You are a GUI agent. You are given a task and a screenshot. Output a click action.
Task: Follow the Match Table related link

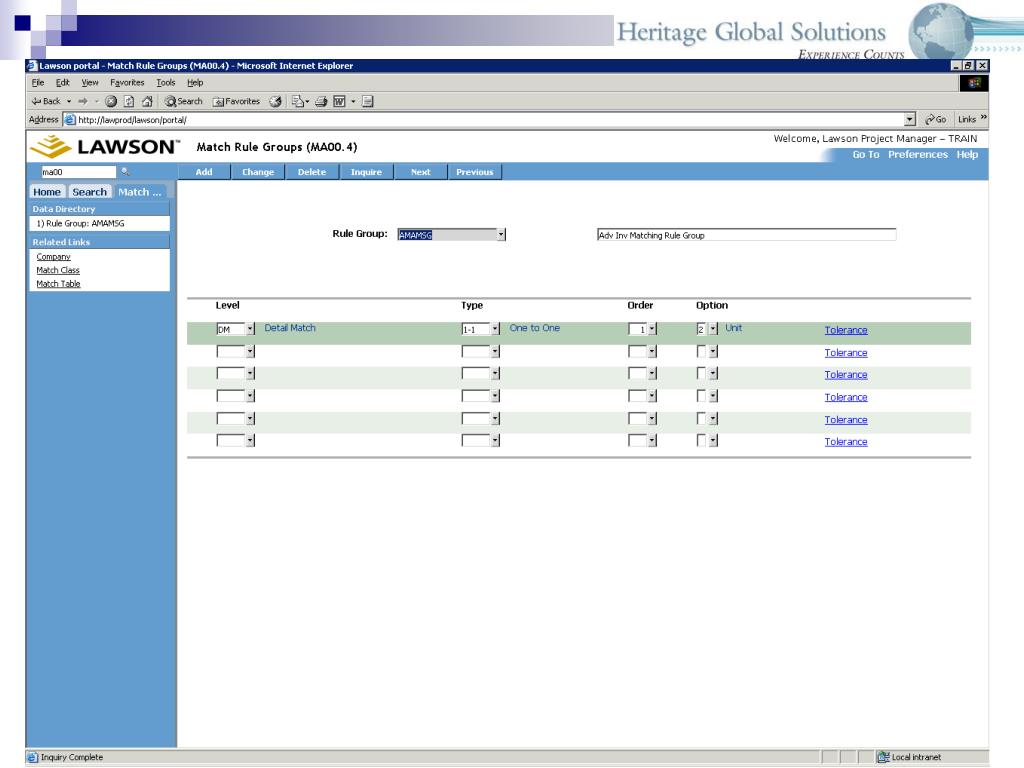click(58, 284)
